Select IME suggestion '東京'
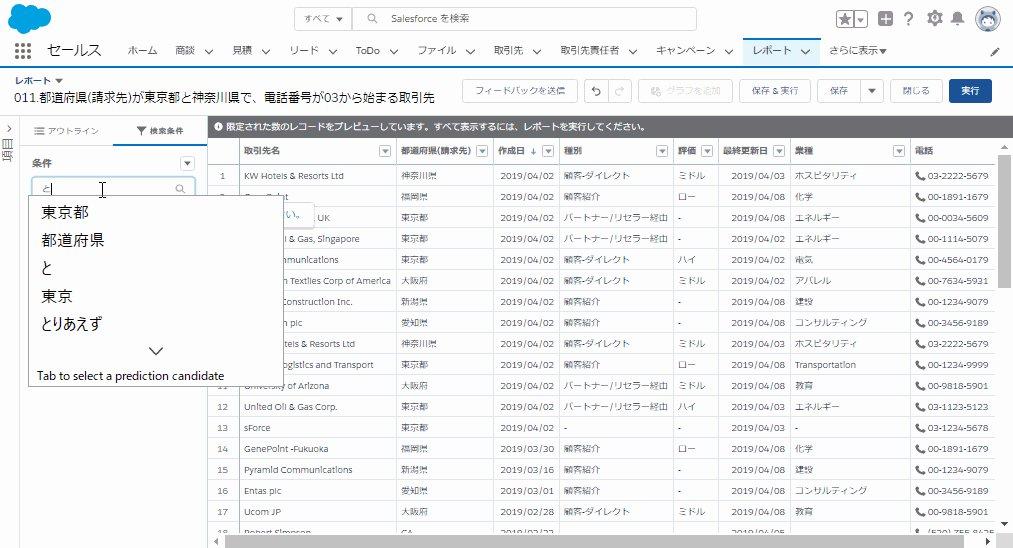 (57, 296)
